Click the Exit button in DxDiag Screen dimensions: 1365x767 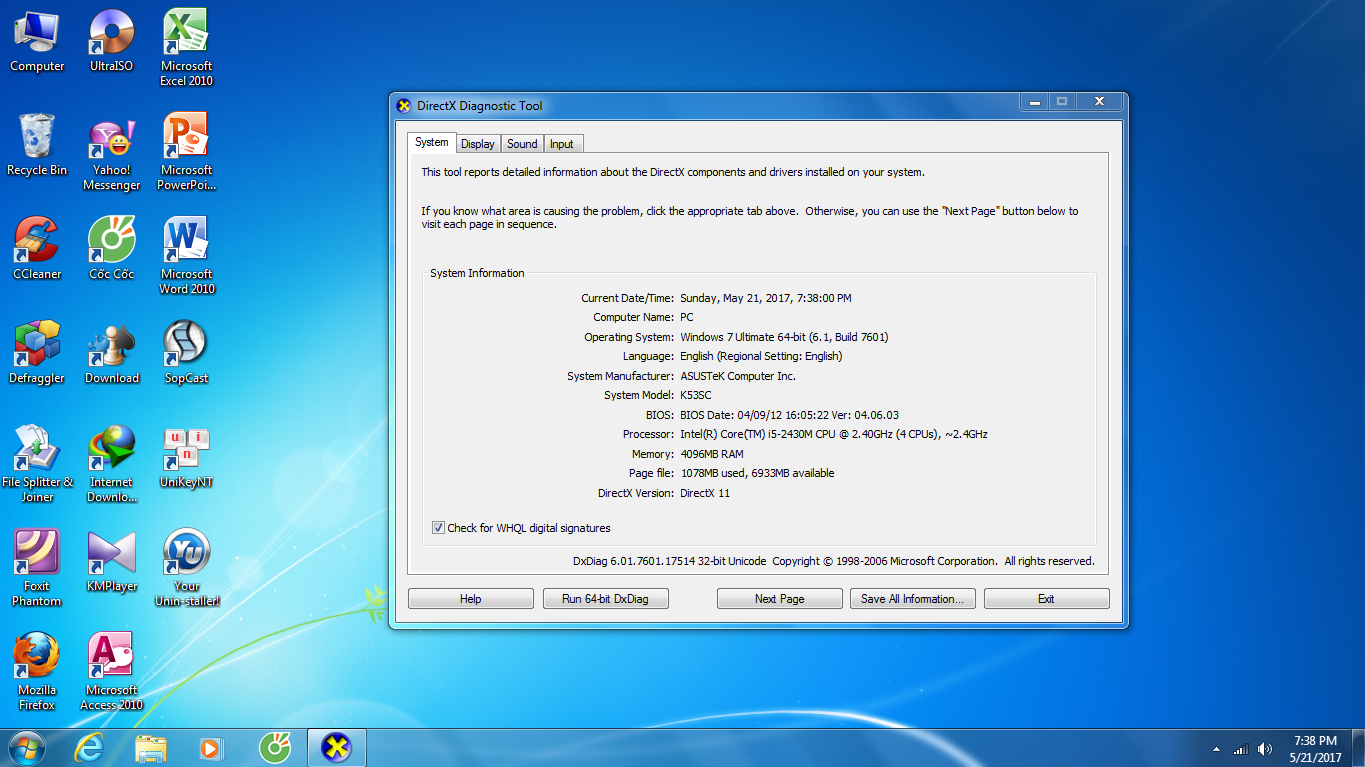coord(1046,599)
